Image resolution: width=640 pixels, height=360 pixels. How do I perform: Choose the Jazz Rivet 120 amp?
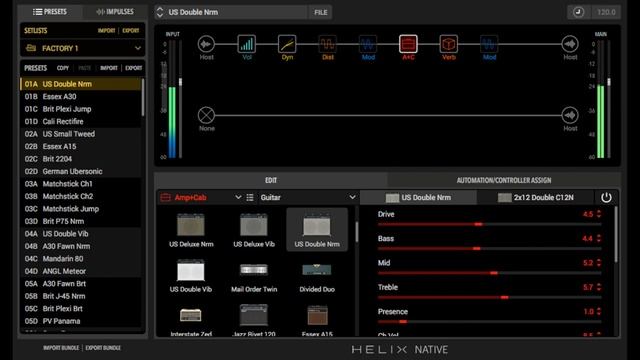pos(254,320)
